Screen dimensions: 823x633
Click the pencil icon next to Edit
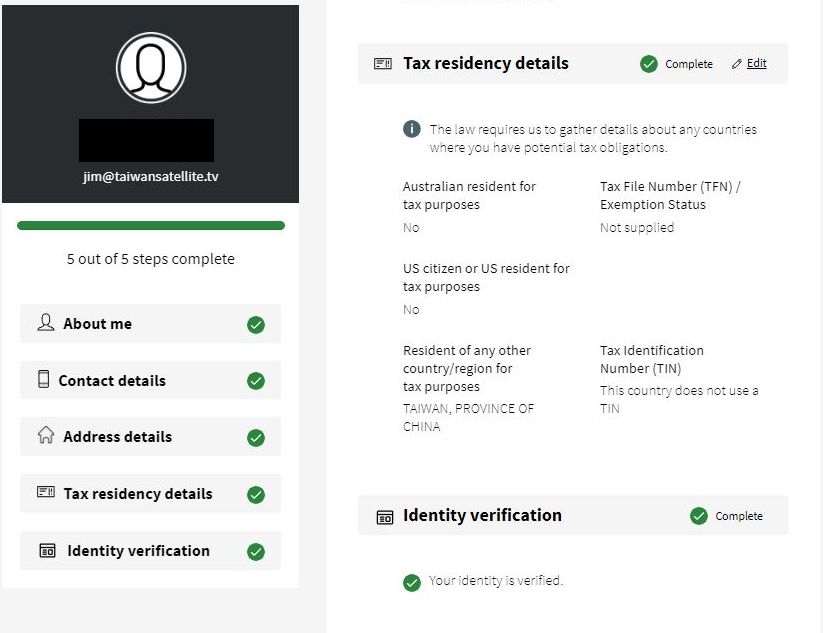(x=737, y=64)
